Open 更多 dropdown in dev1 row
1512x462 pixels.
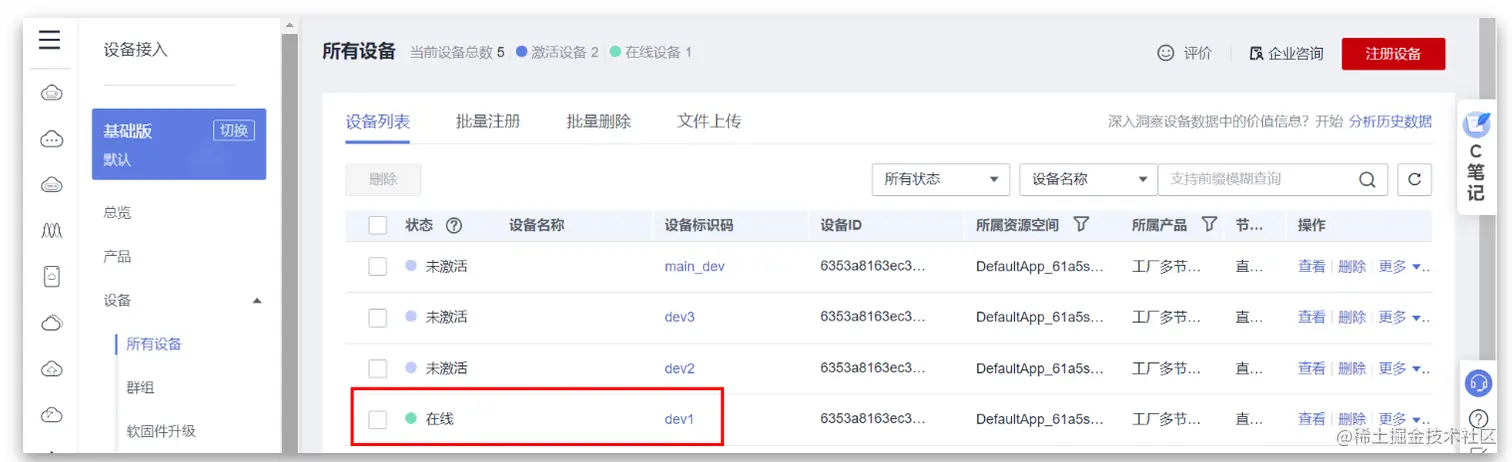tap(1404, 419)
